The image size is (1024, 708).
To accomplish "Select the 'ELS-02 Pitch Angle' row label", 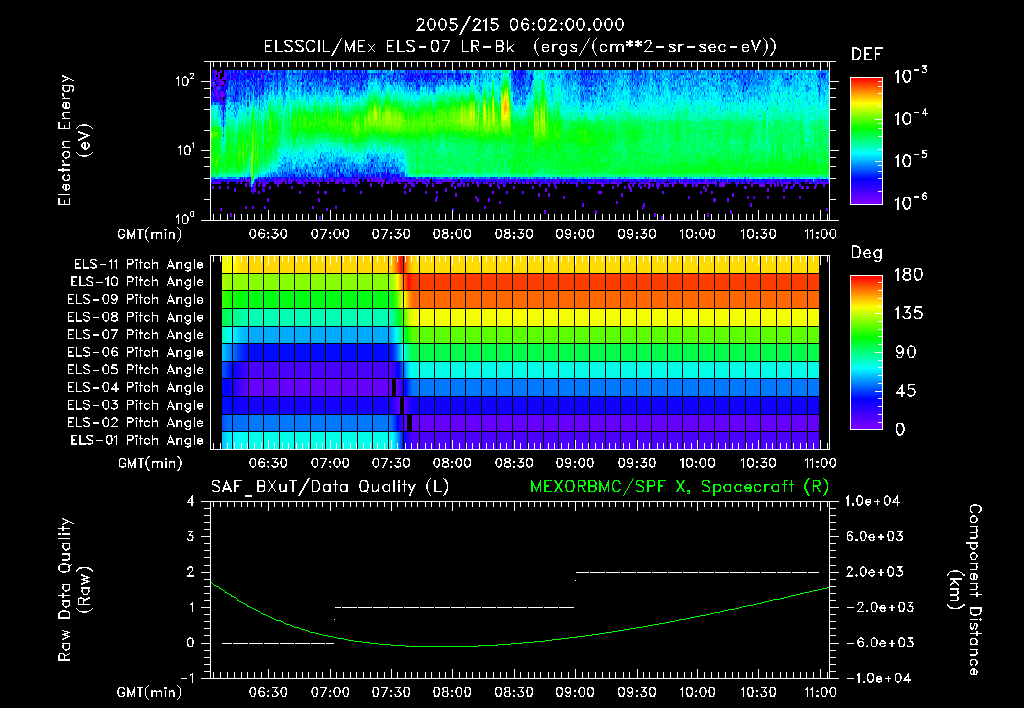I will click(x=135, y=423).
